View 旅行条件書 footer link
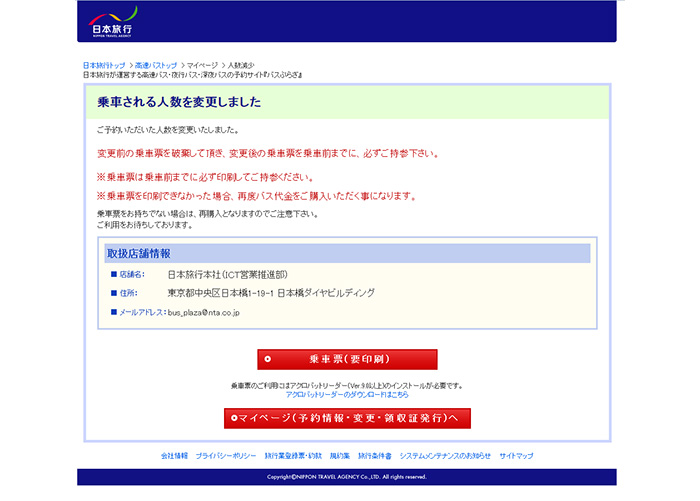 tap(375, 456)
